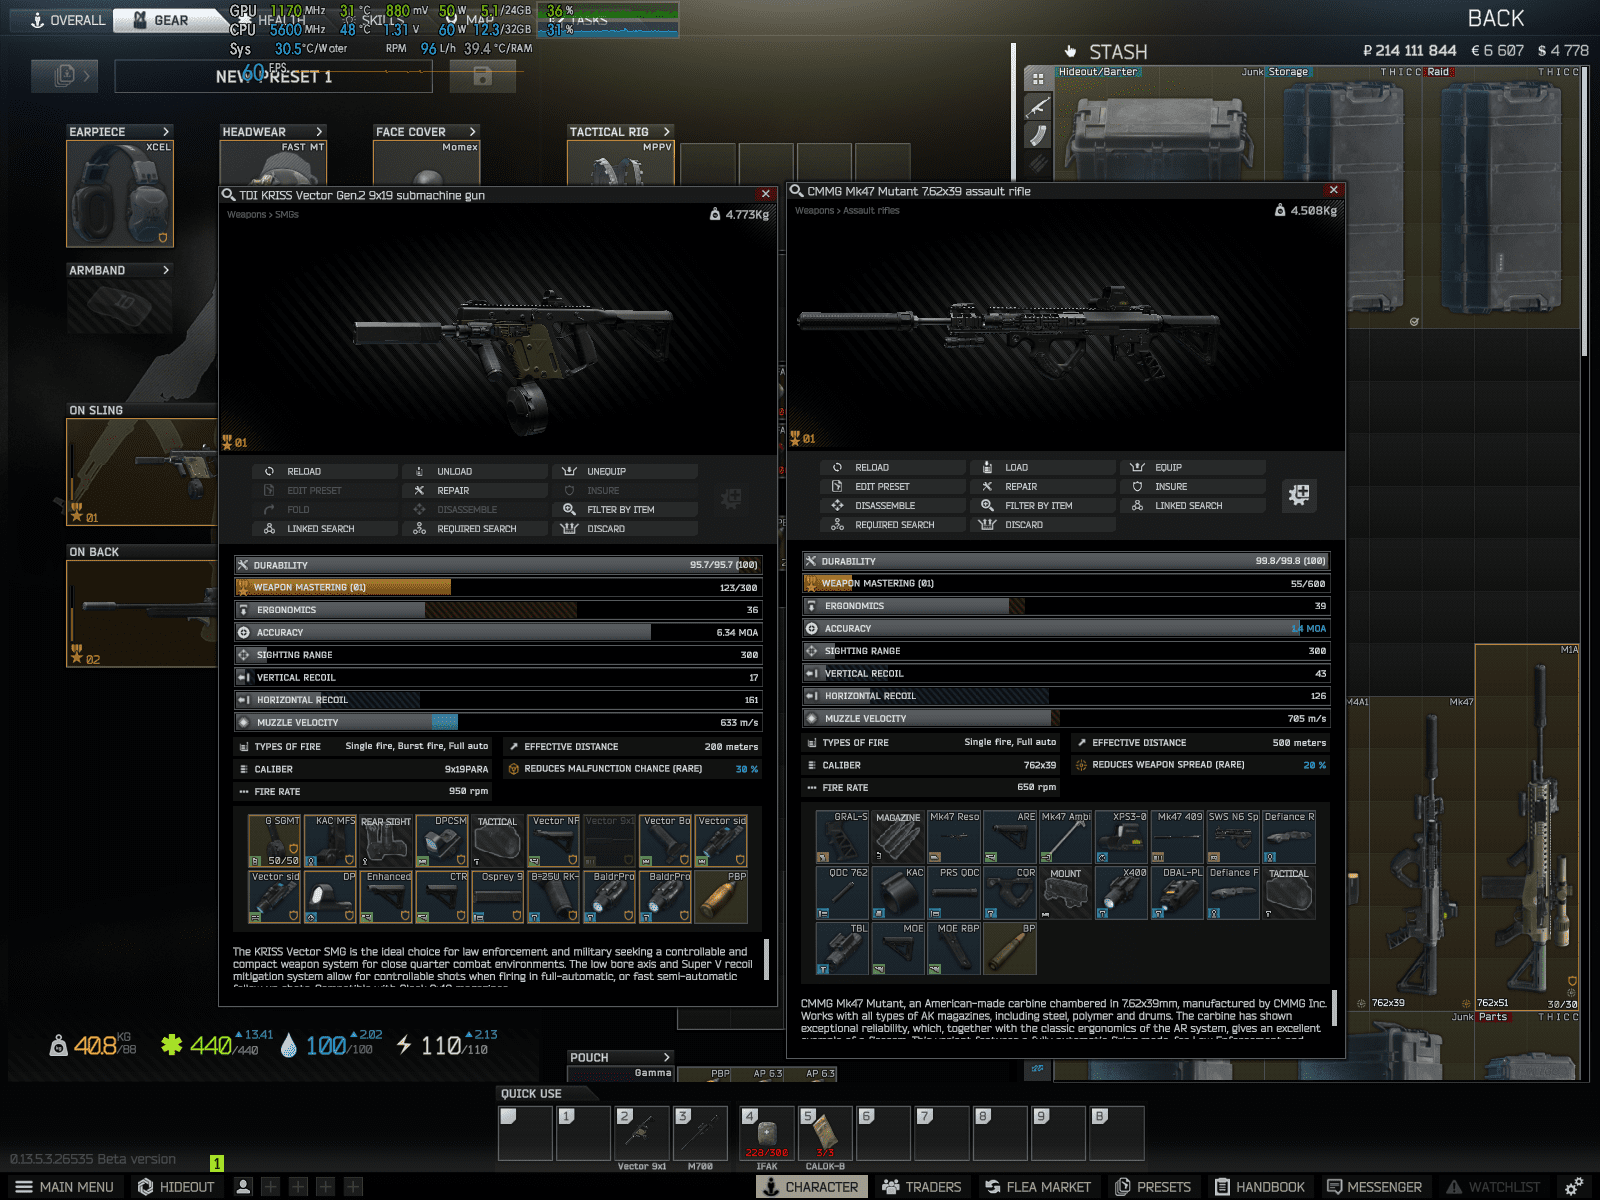Expand the Earpiece slot arrow
Screen dimensions: 1600x1200
click(x=166, y=131)
